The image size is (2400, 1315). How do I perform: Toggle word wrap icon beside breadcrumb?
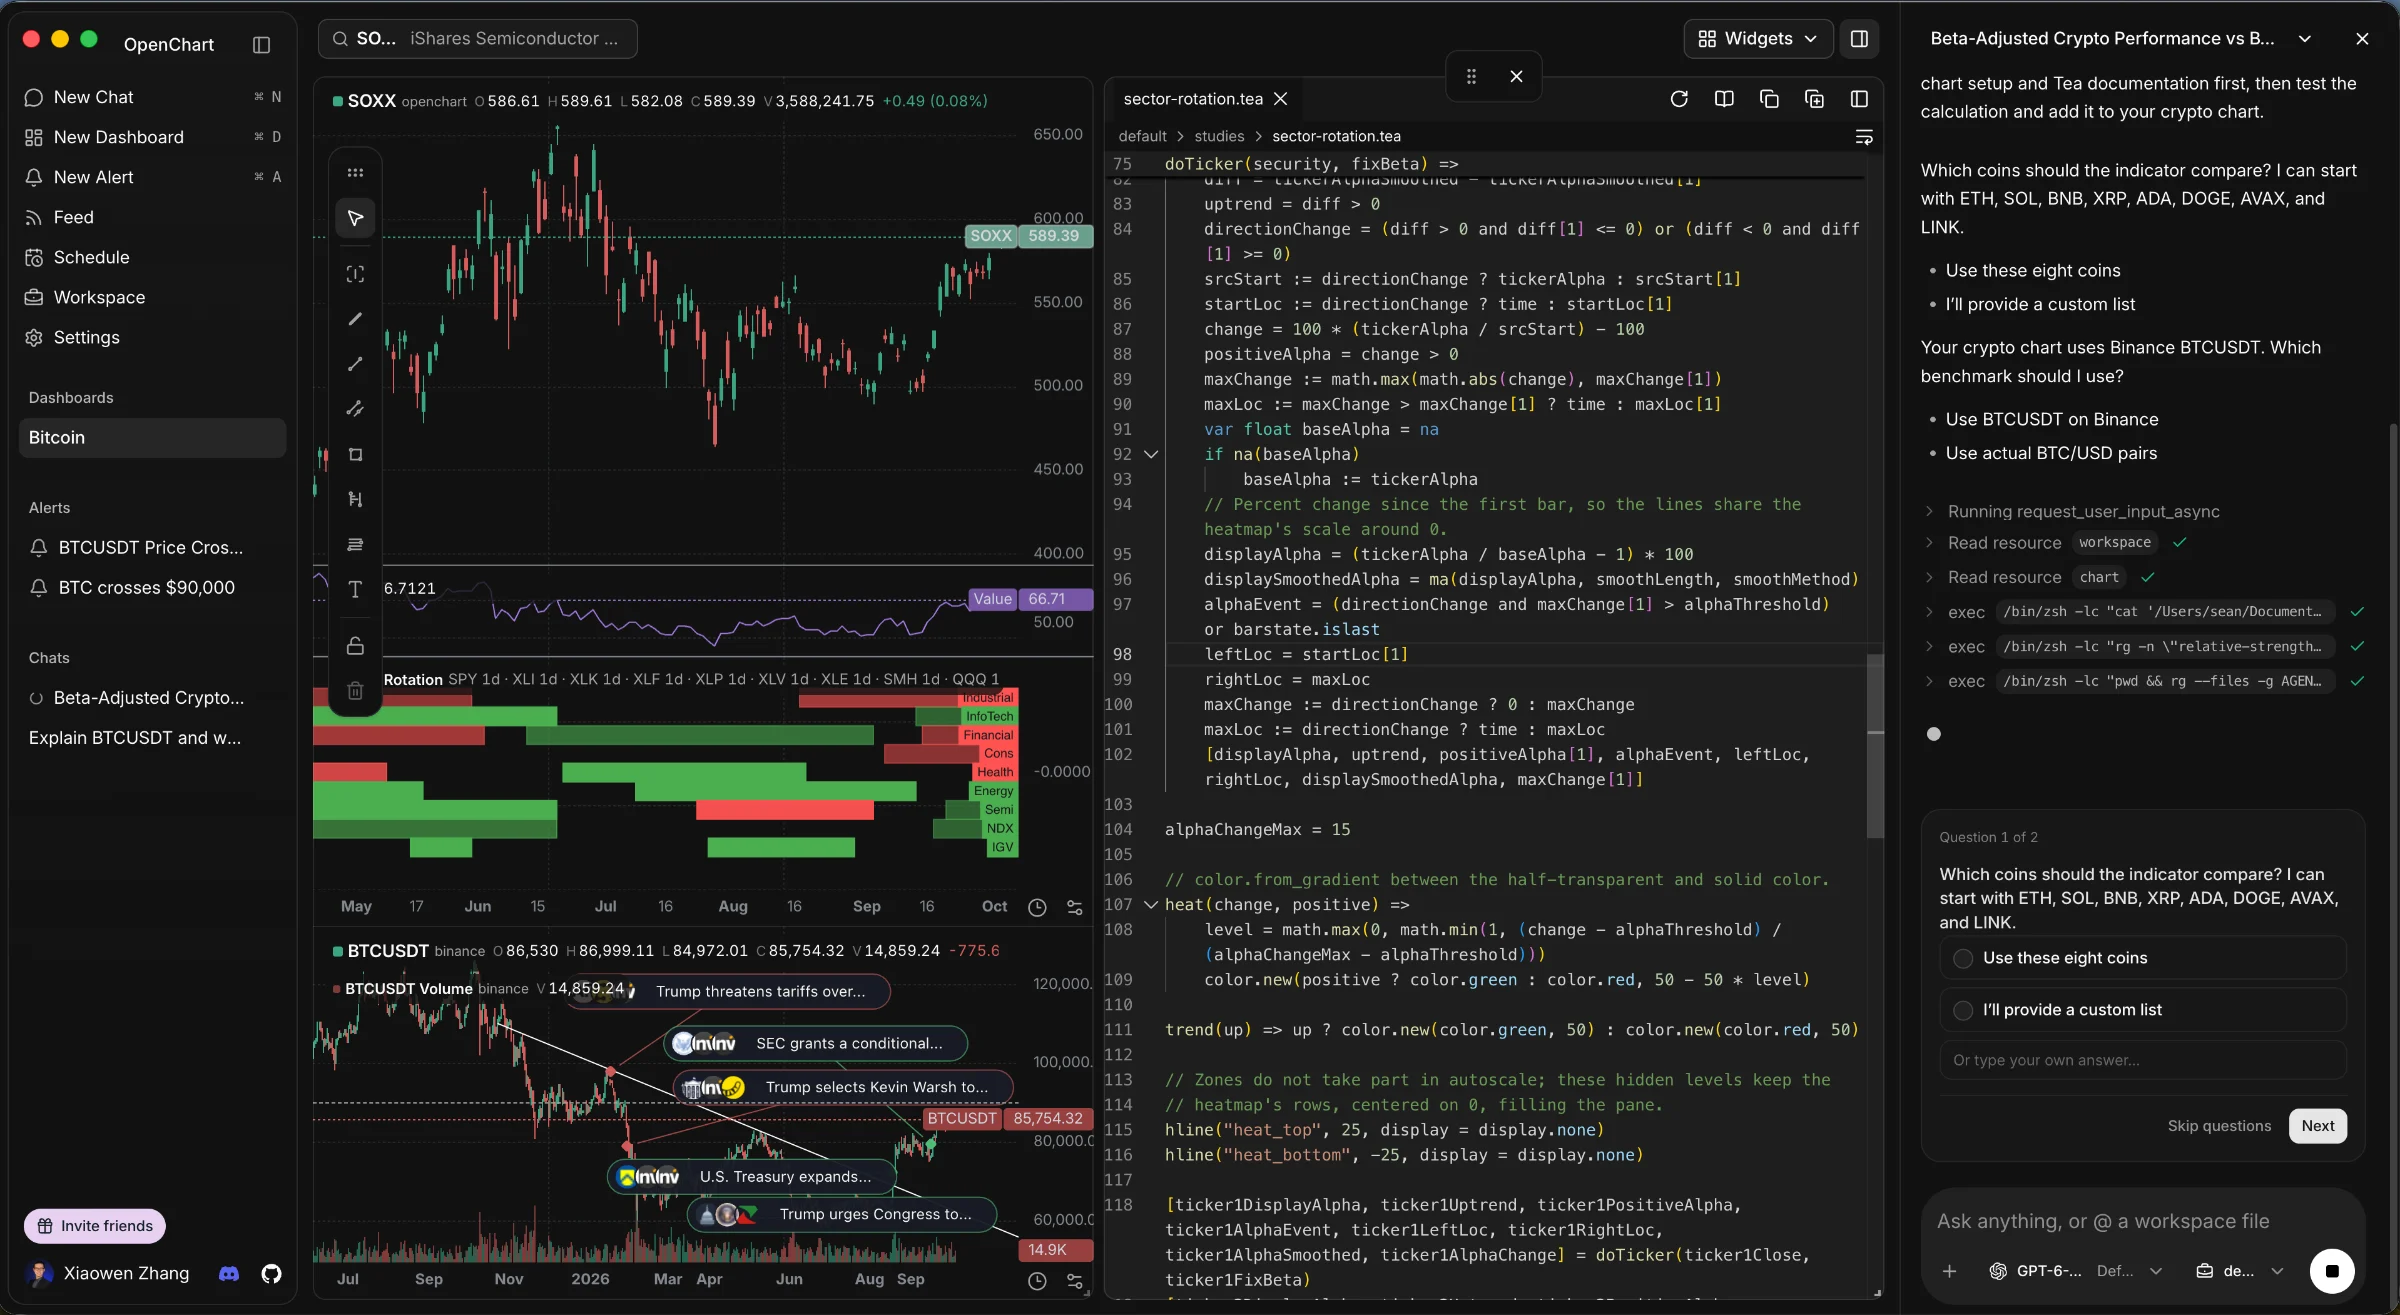coord(1864,137)
